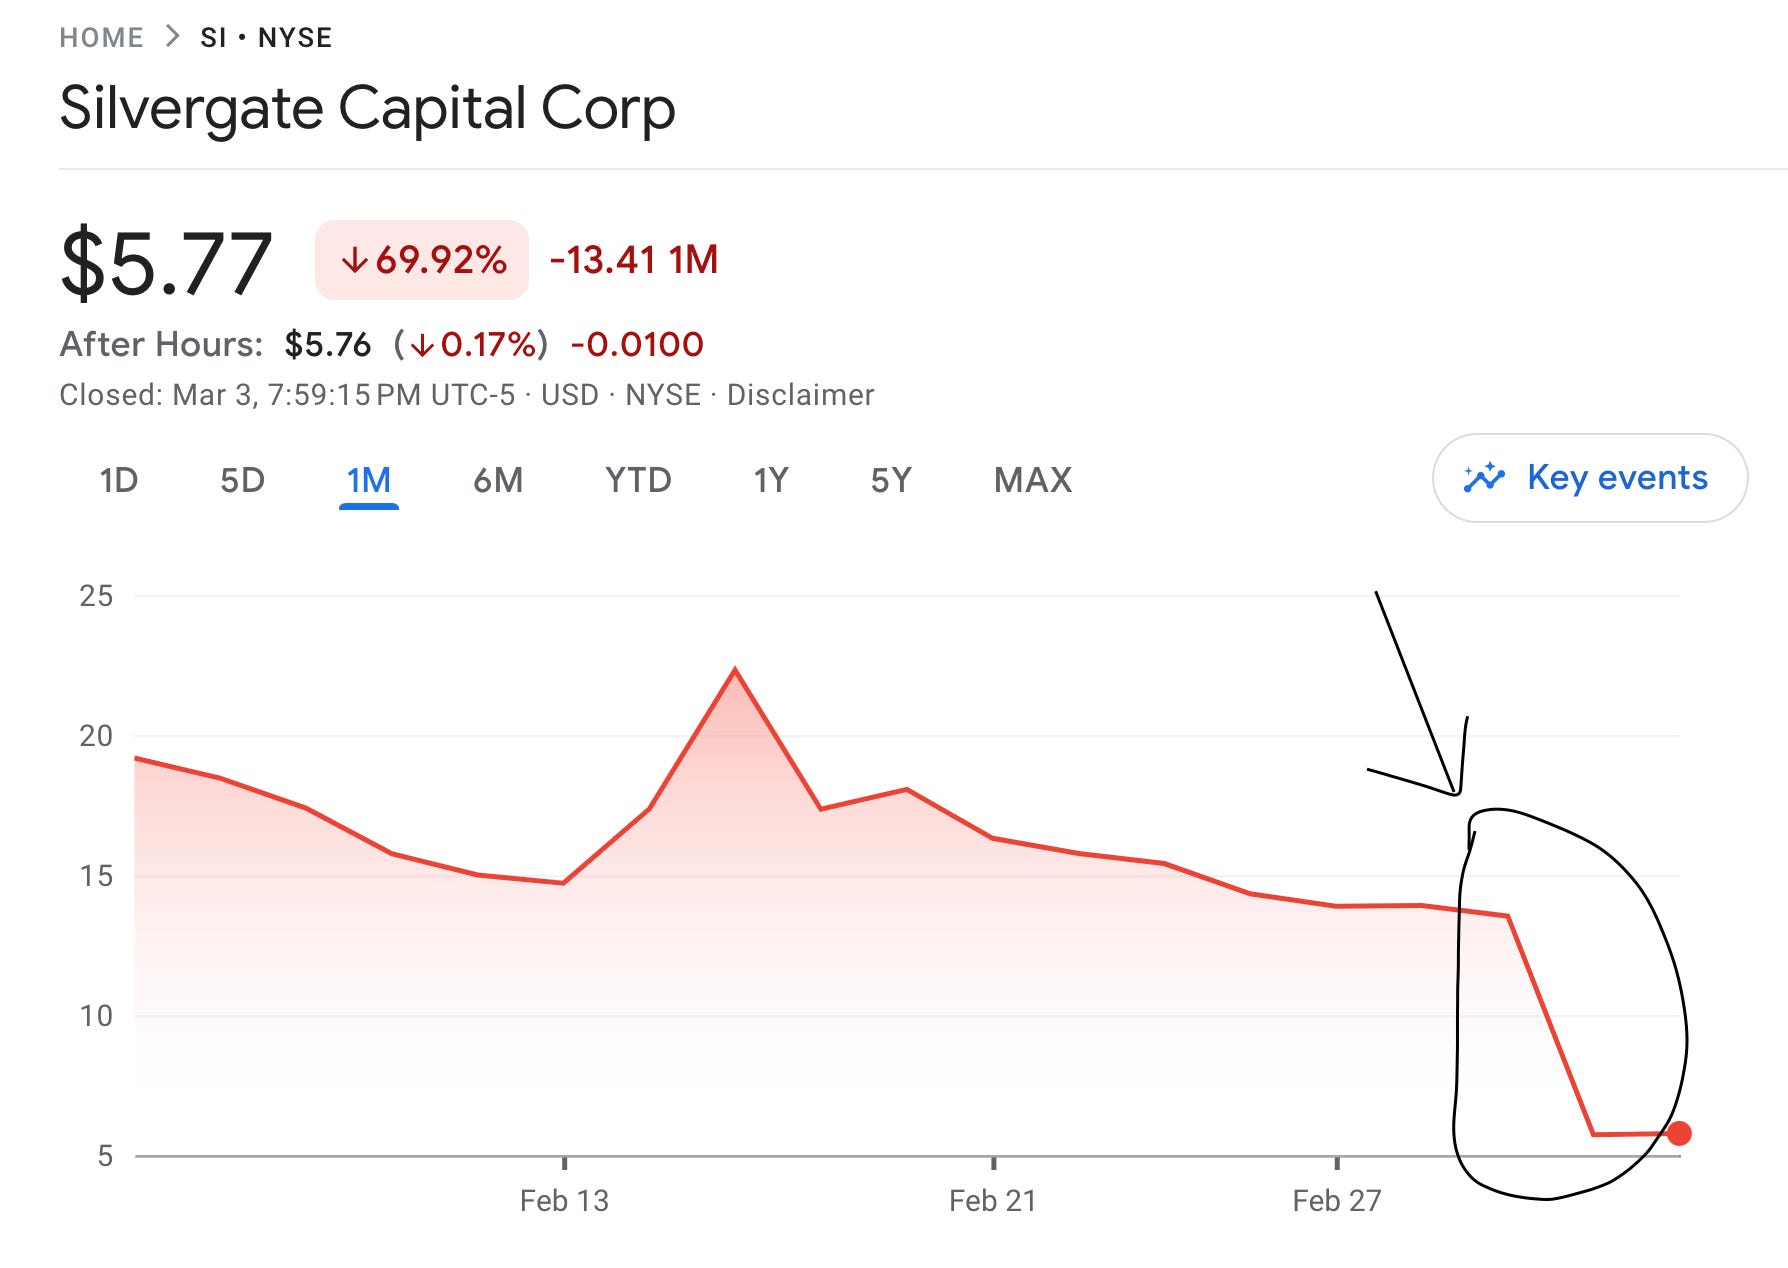Viewport: 1788px width, 1268px height.
Task: Select the 5Y range tab
Action: click(891, 481)
